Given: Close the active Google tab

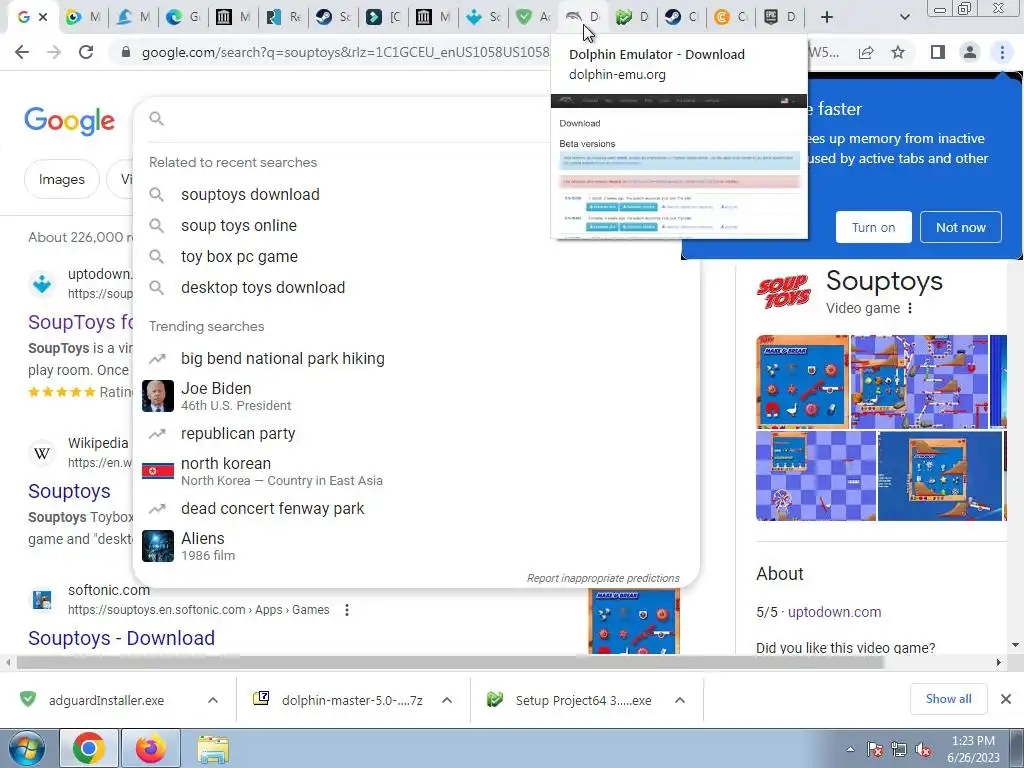Looking at the screenshot, I should pyautogui.click(x=43, y=17).
